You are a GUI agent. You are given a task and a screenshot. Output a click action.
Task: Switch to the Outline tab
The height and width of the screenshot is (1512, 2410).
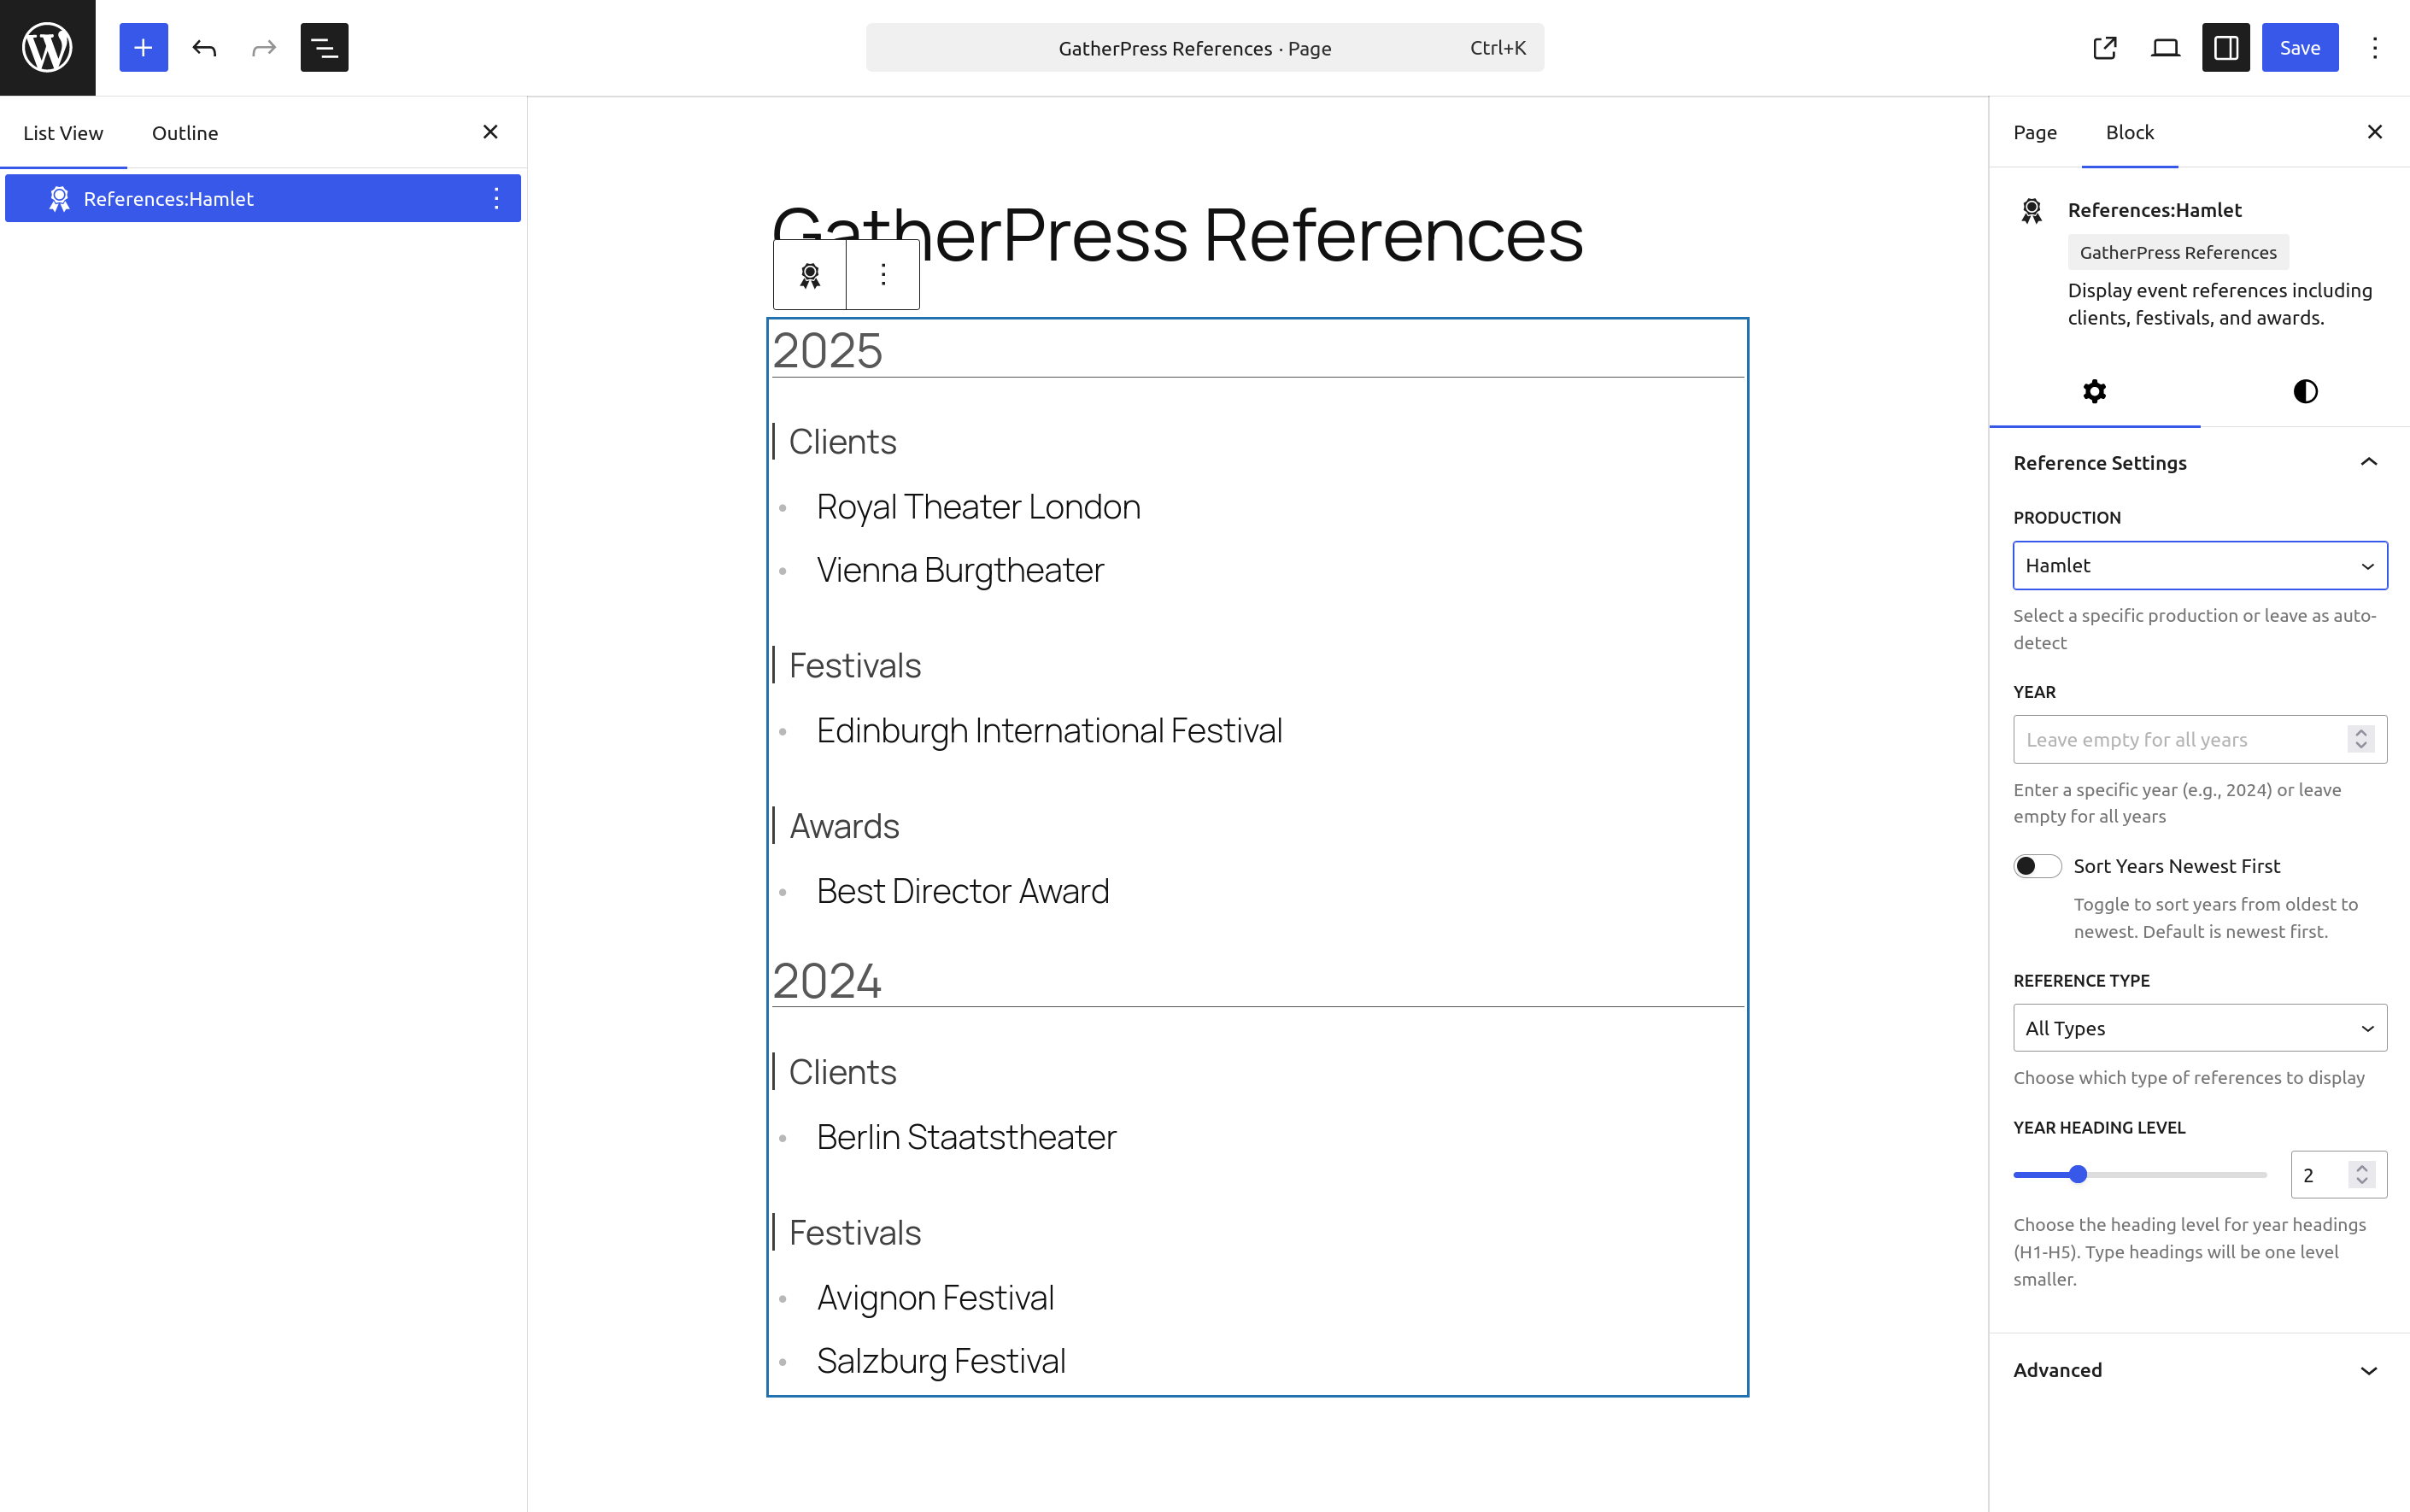tap(184, 131)
